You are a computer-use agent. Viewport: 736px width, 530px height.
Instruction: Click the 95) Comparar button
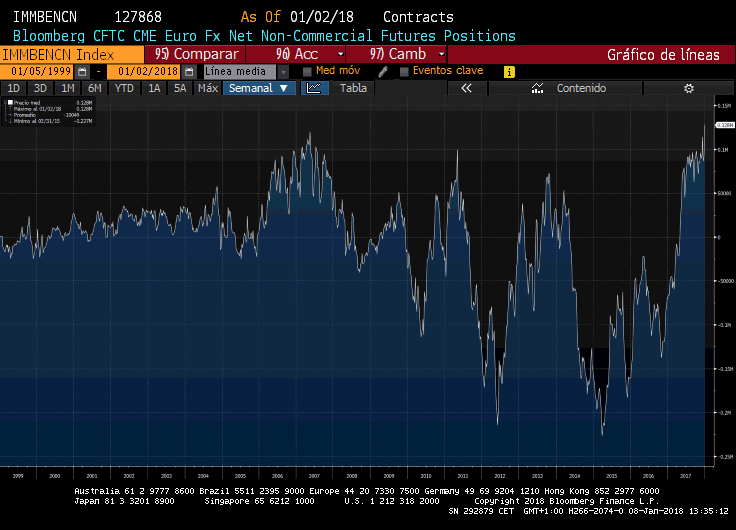pos(195,54)
